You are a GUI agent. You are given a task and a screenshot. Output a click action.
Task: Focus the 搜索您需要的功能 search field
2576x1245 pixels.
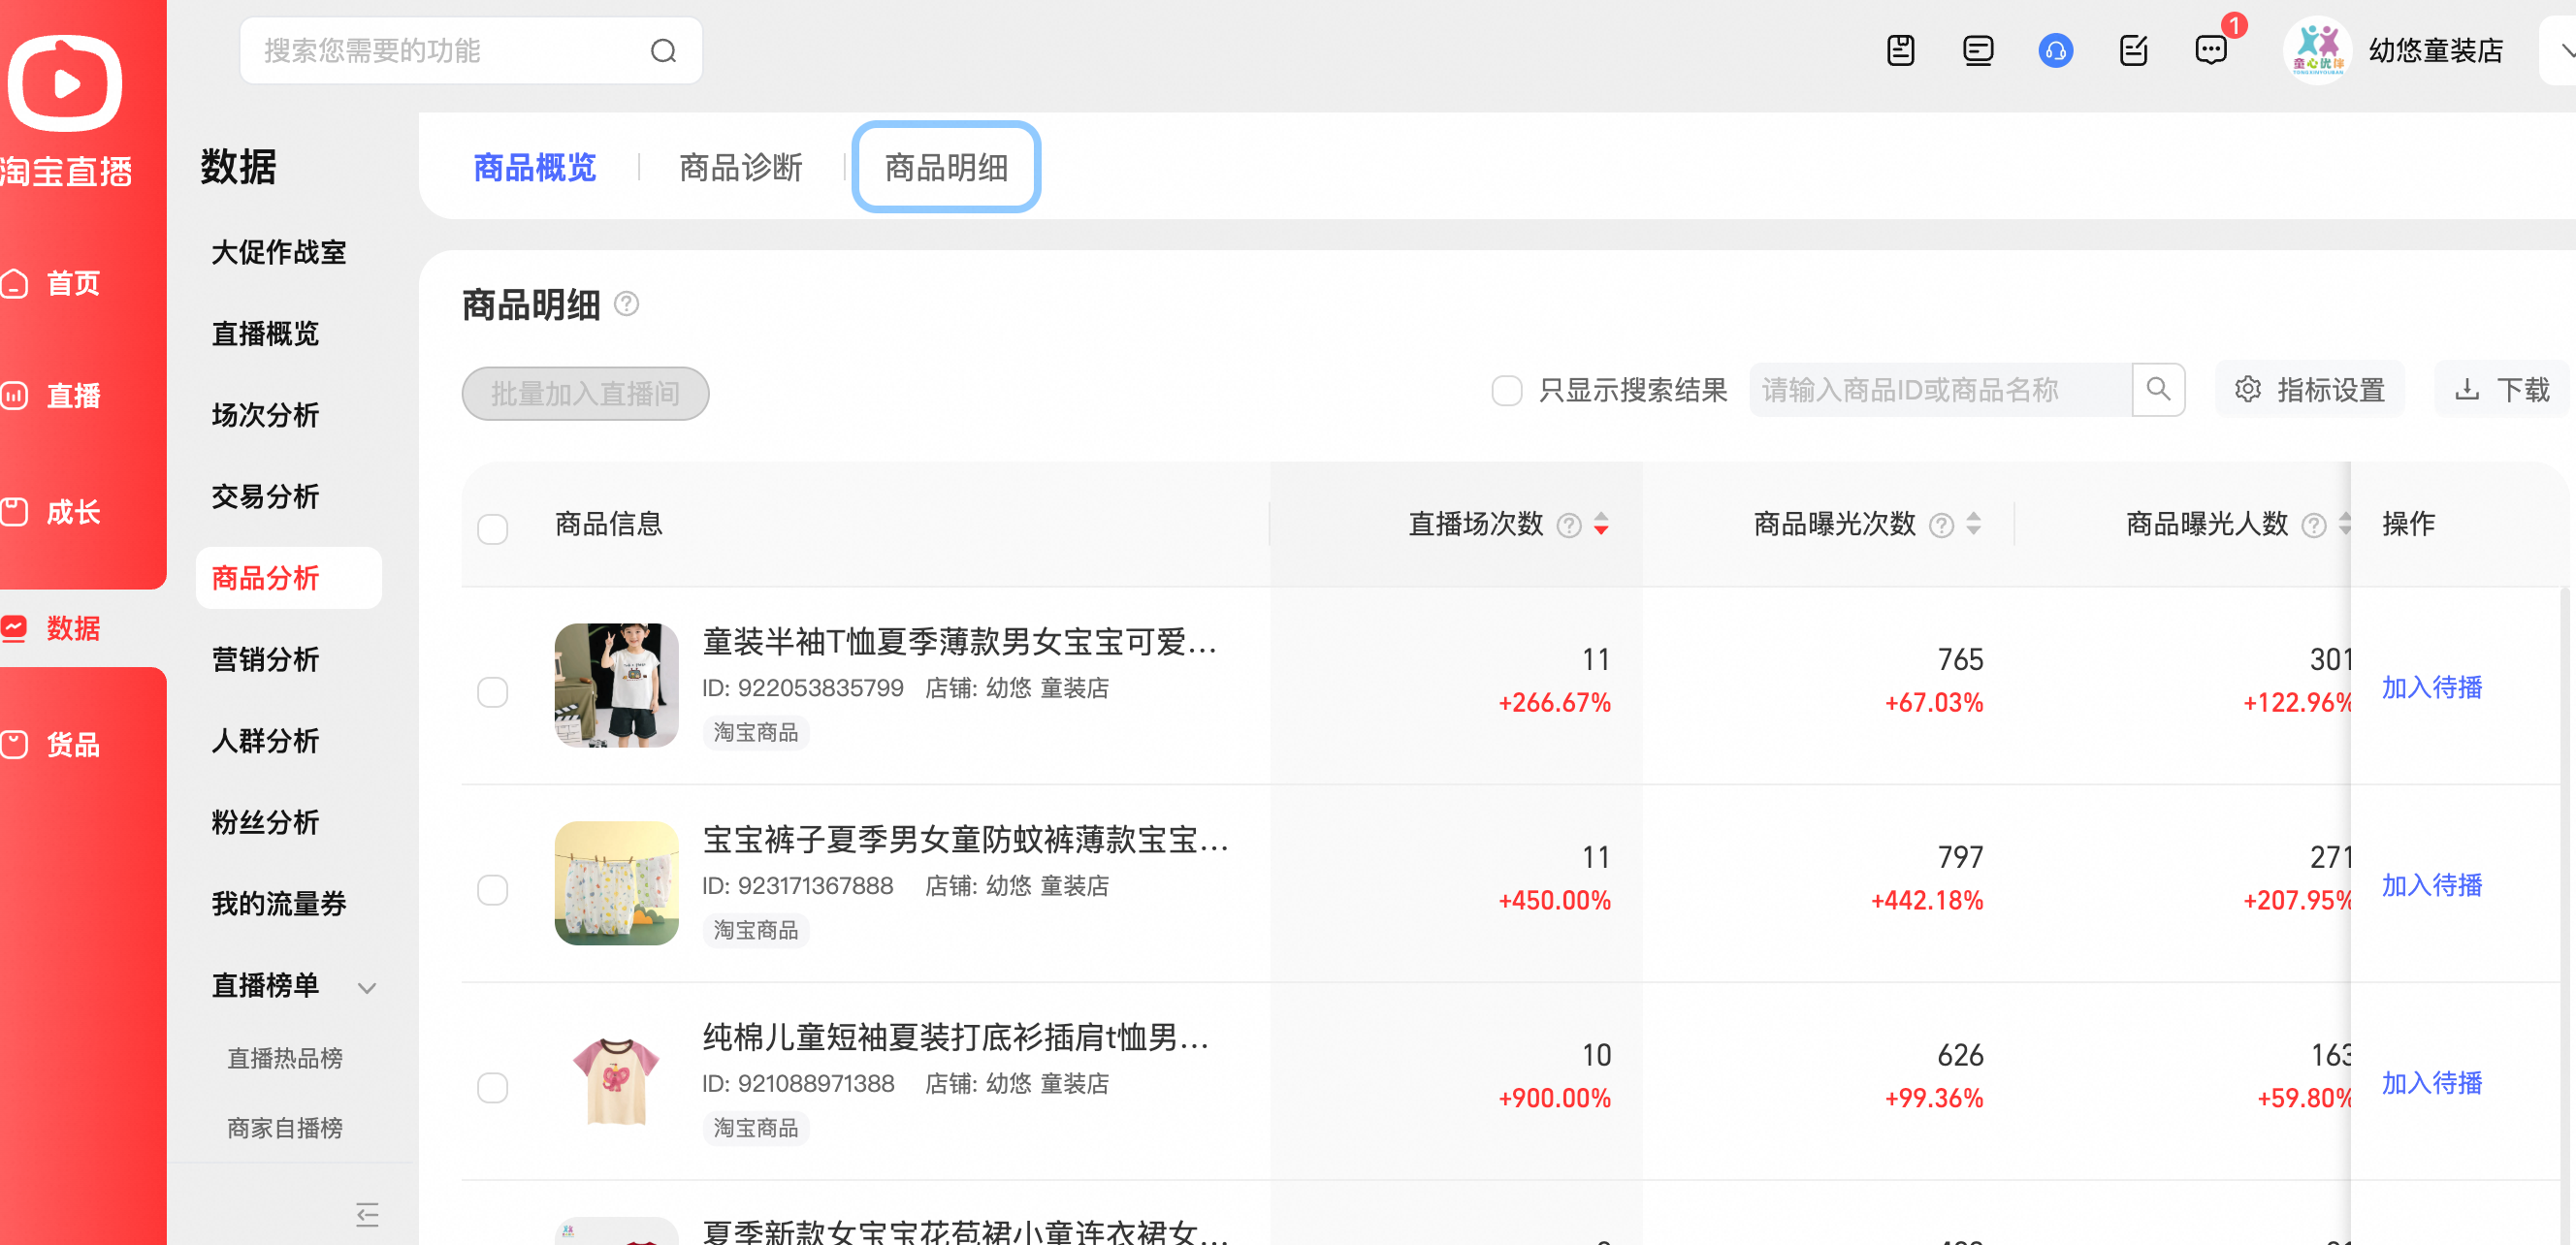[471, 51]
